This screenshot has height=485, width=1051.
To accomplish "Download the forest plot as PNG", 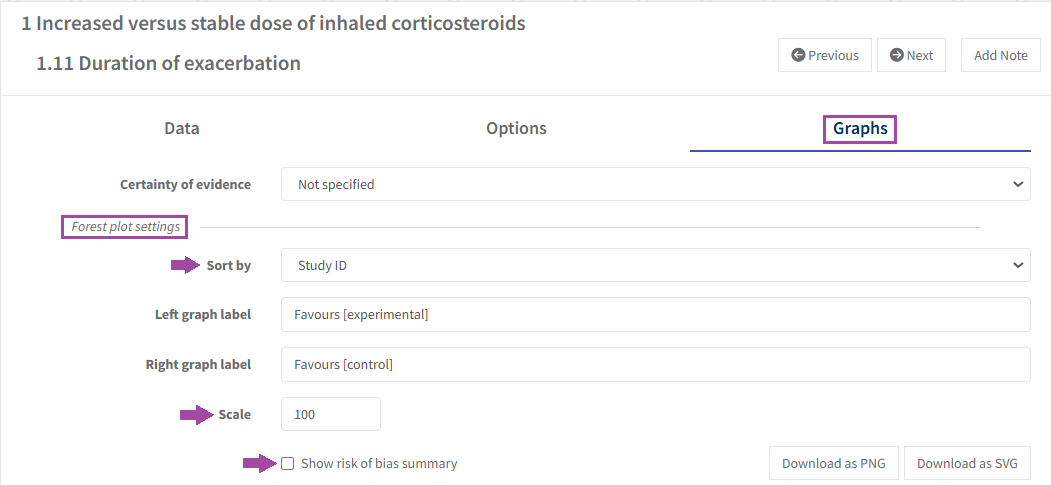I will [x=834, y=463].
